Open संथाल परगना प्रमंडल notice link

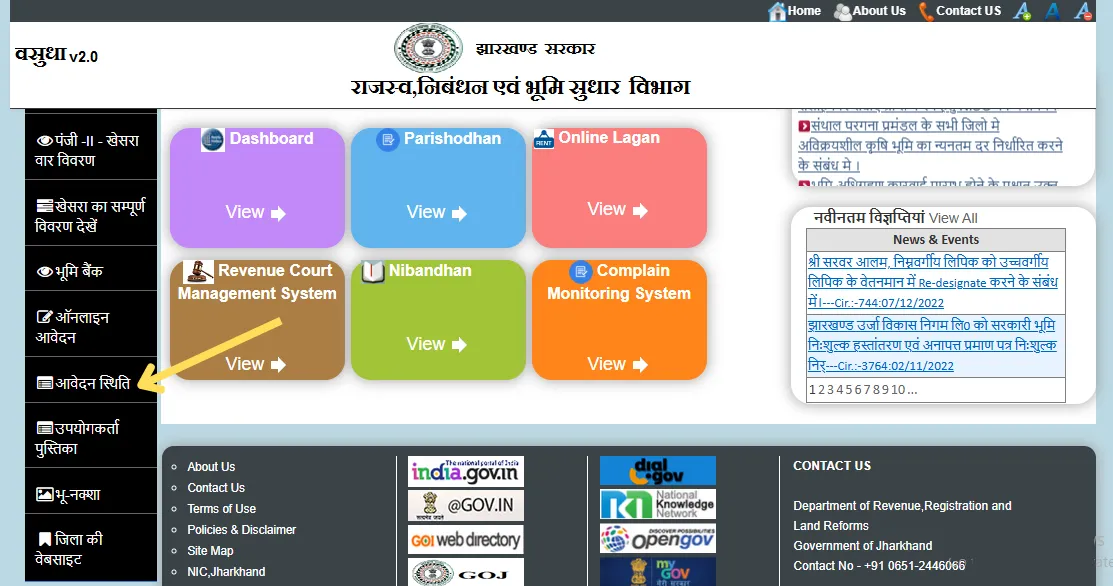click(x=930, y=145)
